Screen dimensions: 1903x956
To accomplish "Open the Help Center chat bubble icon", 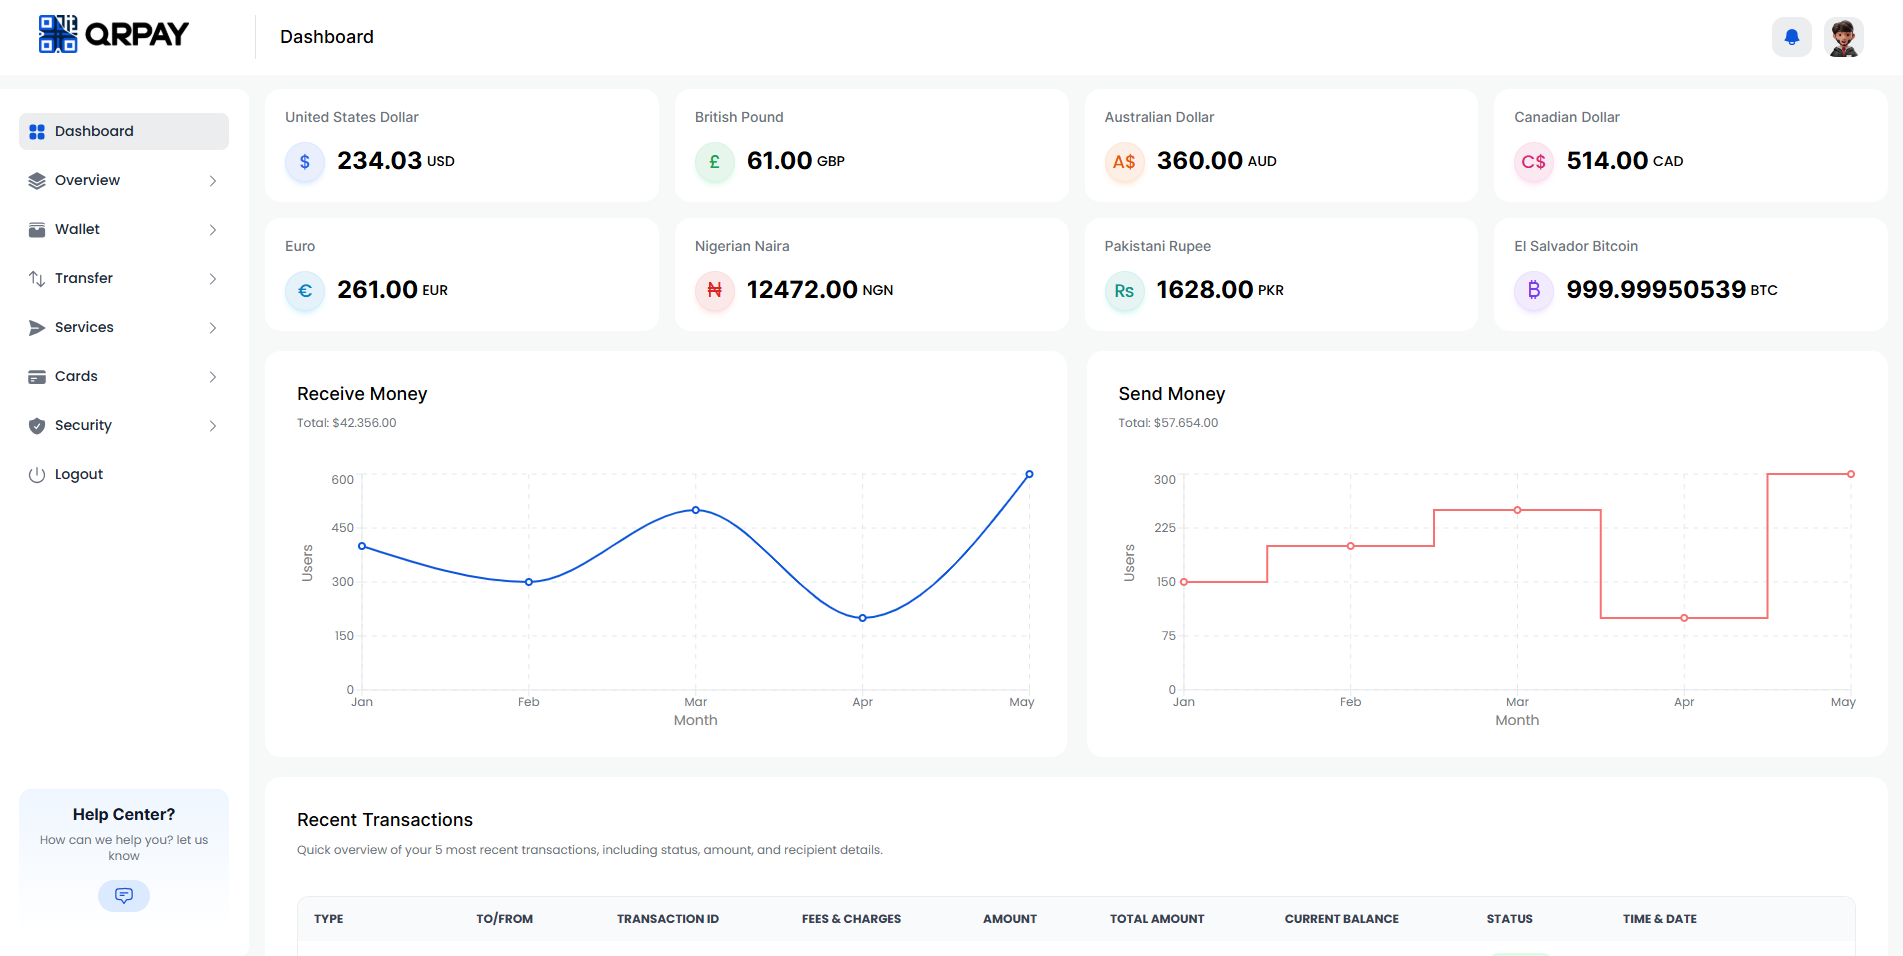I will 123,895.
